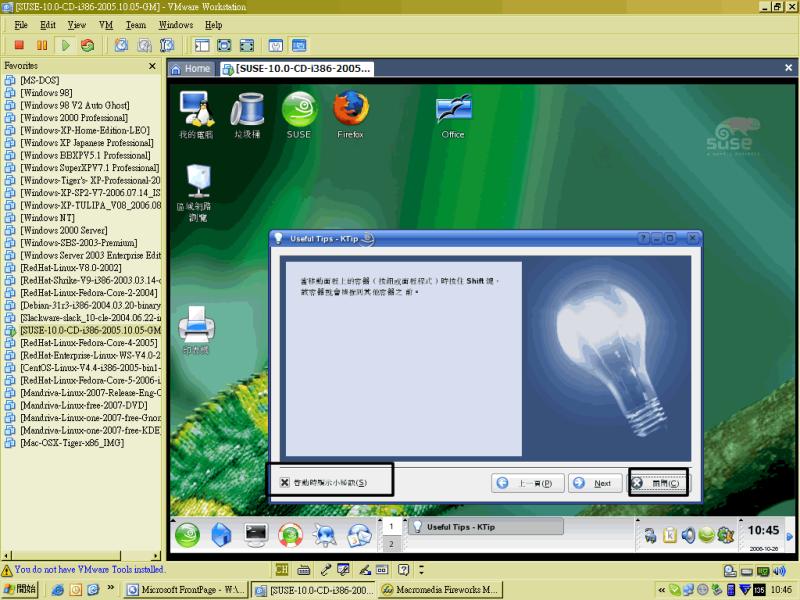Expand hidden Windows tray icons with the chevron

tap(661, 590)
